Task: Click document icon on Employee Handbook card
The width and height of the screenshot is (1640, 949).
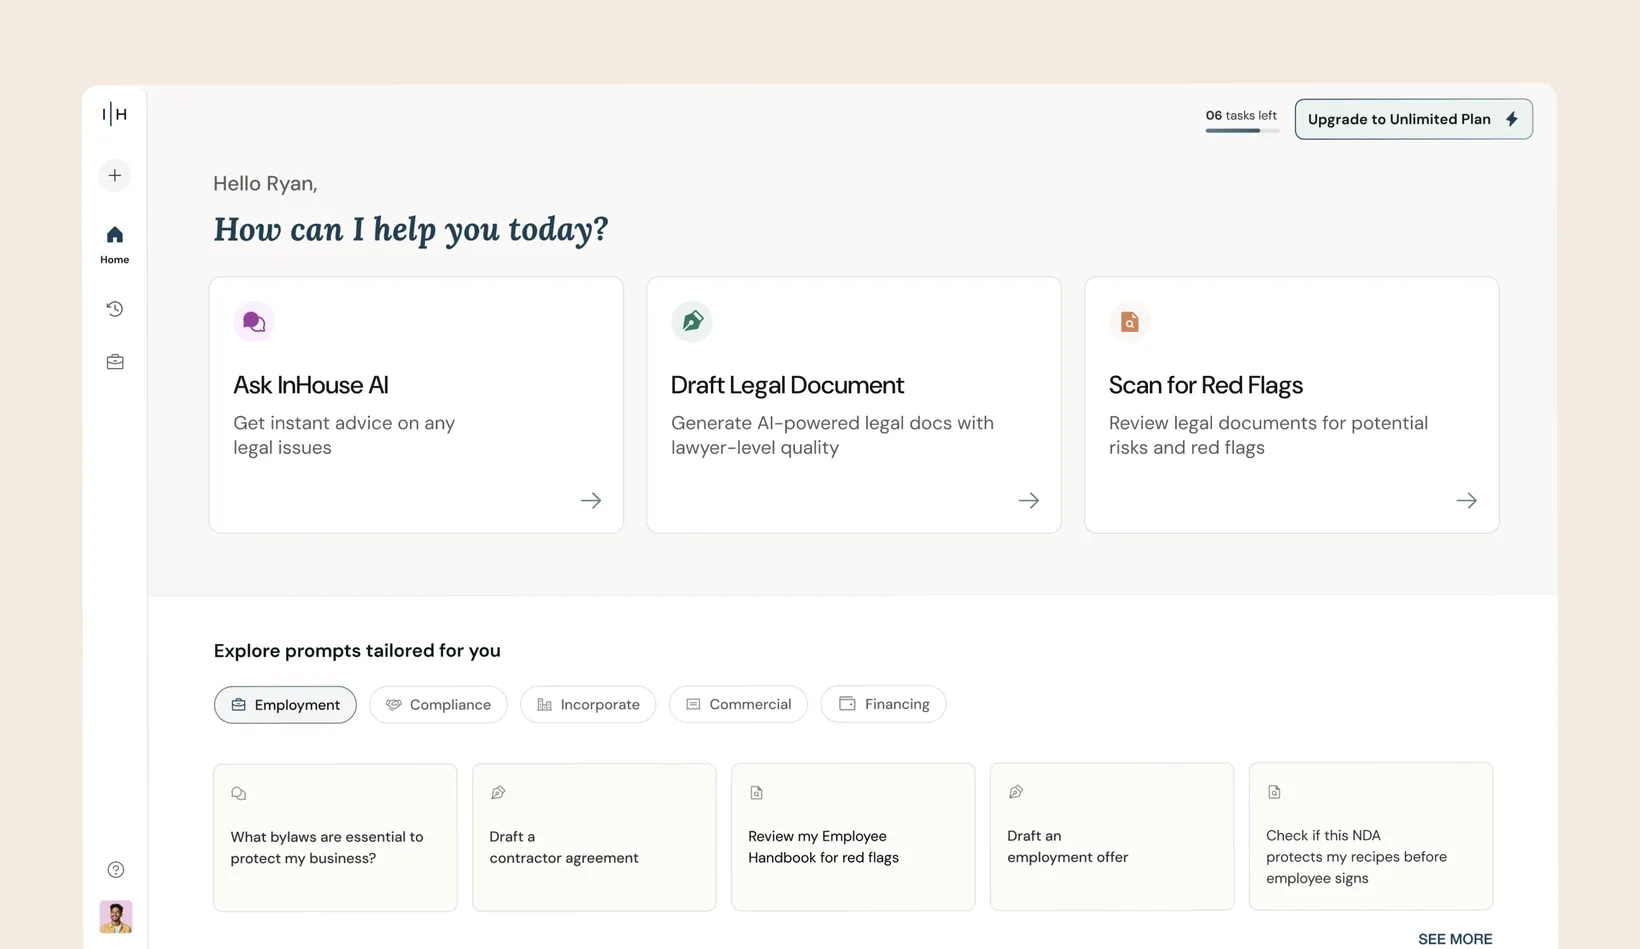Action: point(757,793)
